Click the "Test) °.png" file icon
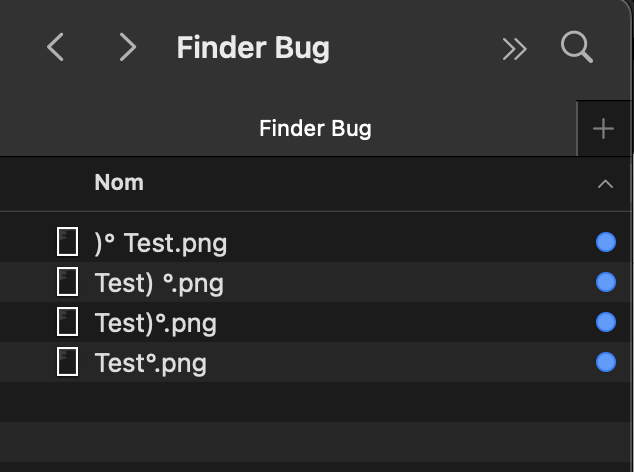634x472 pixels. click(67, 282)
